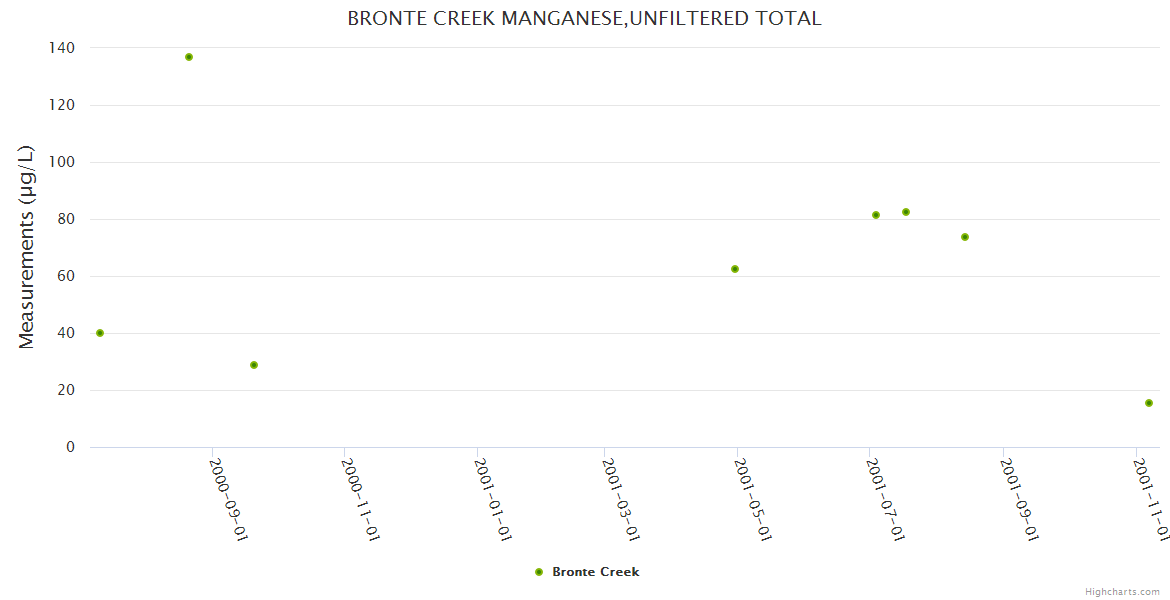Image resolution: width=1170 pixels, height=600 pixels.
Task: Select the early July 2001 point near 81 µg/L
Action: pyautogui.click(x=876, y=215)
